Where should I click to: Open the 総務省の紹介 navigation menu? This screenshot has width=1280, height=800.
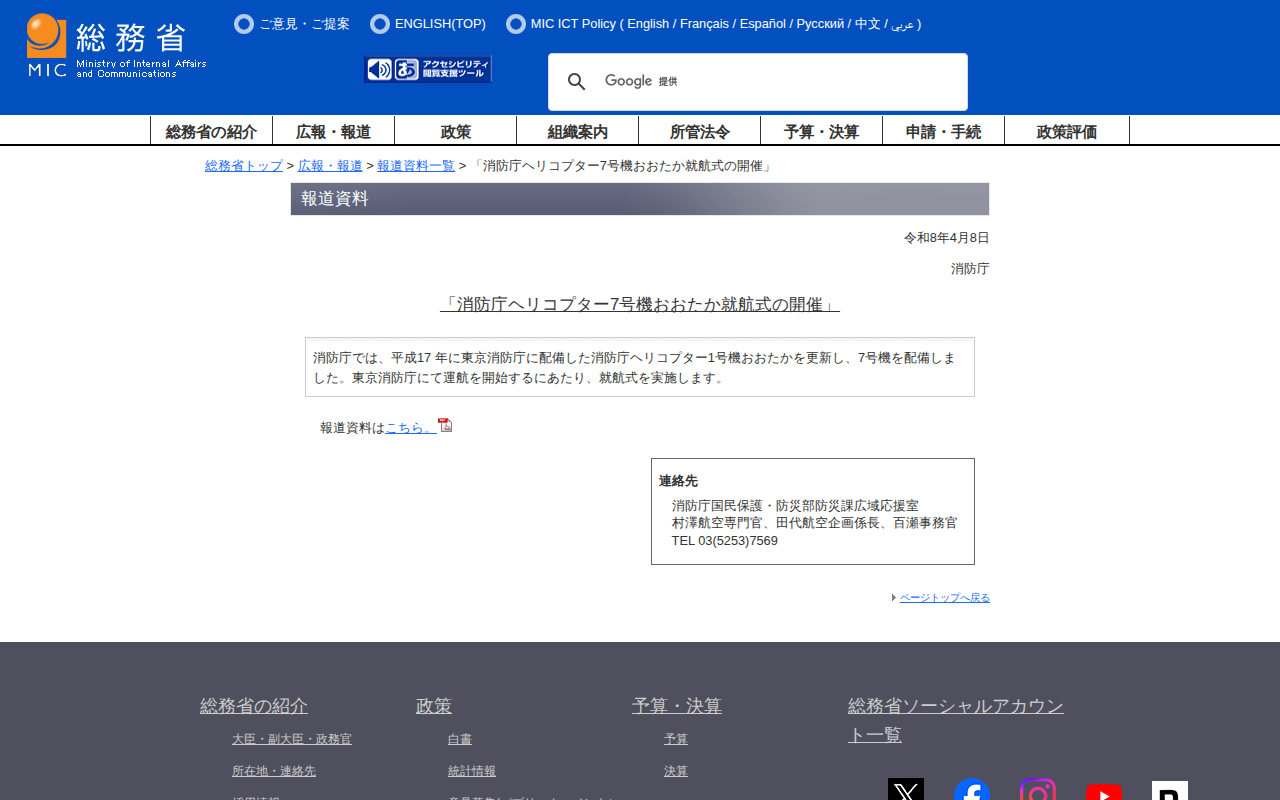point(211,131)
